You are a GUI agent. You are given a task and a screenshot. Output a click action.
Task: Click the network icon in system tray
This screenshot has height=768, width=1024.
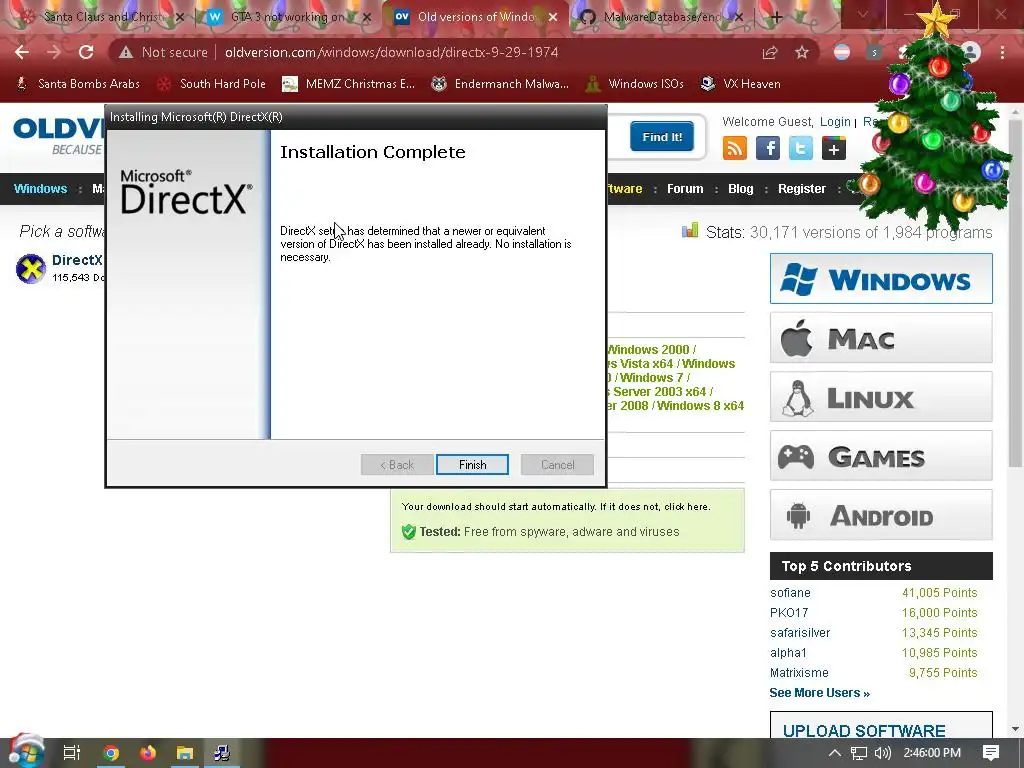(859, 753)
